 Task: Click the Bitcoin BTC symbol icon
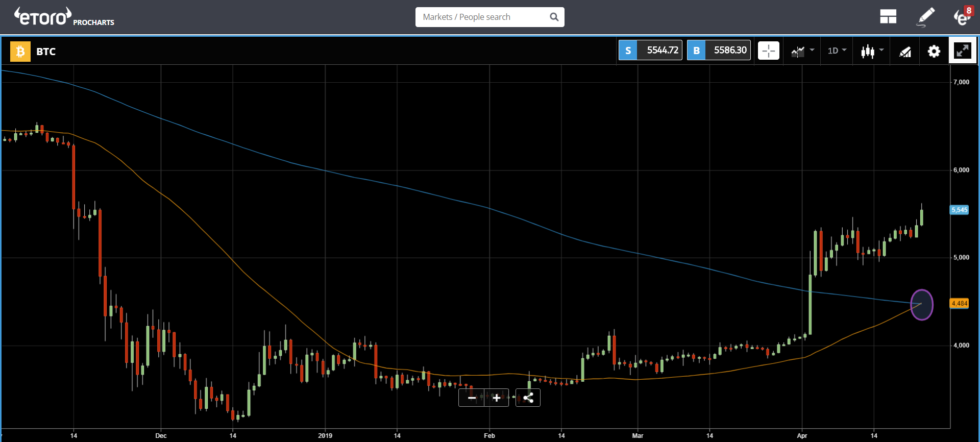click(x=19, y=51)
